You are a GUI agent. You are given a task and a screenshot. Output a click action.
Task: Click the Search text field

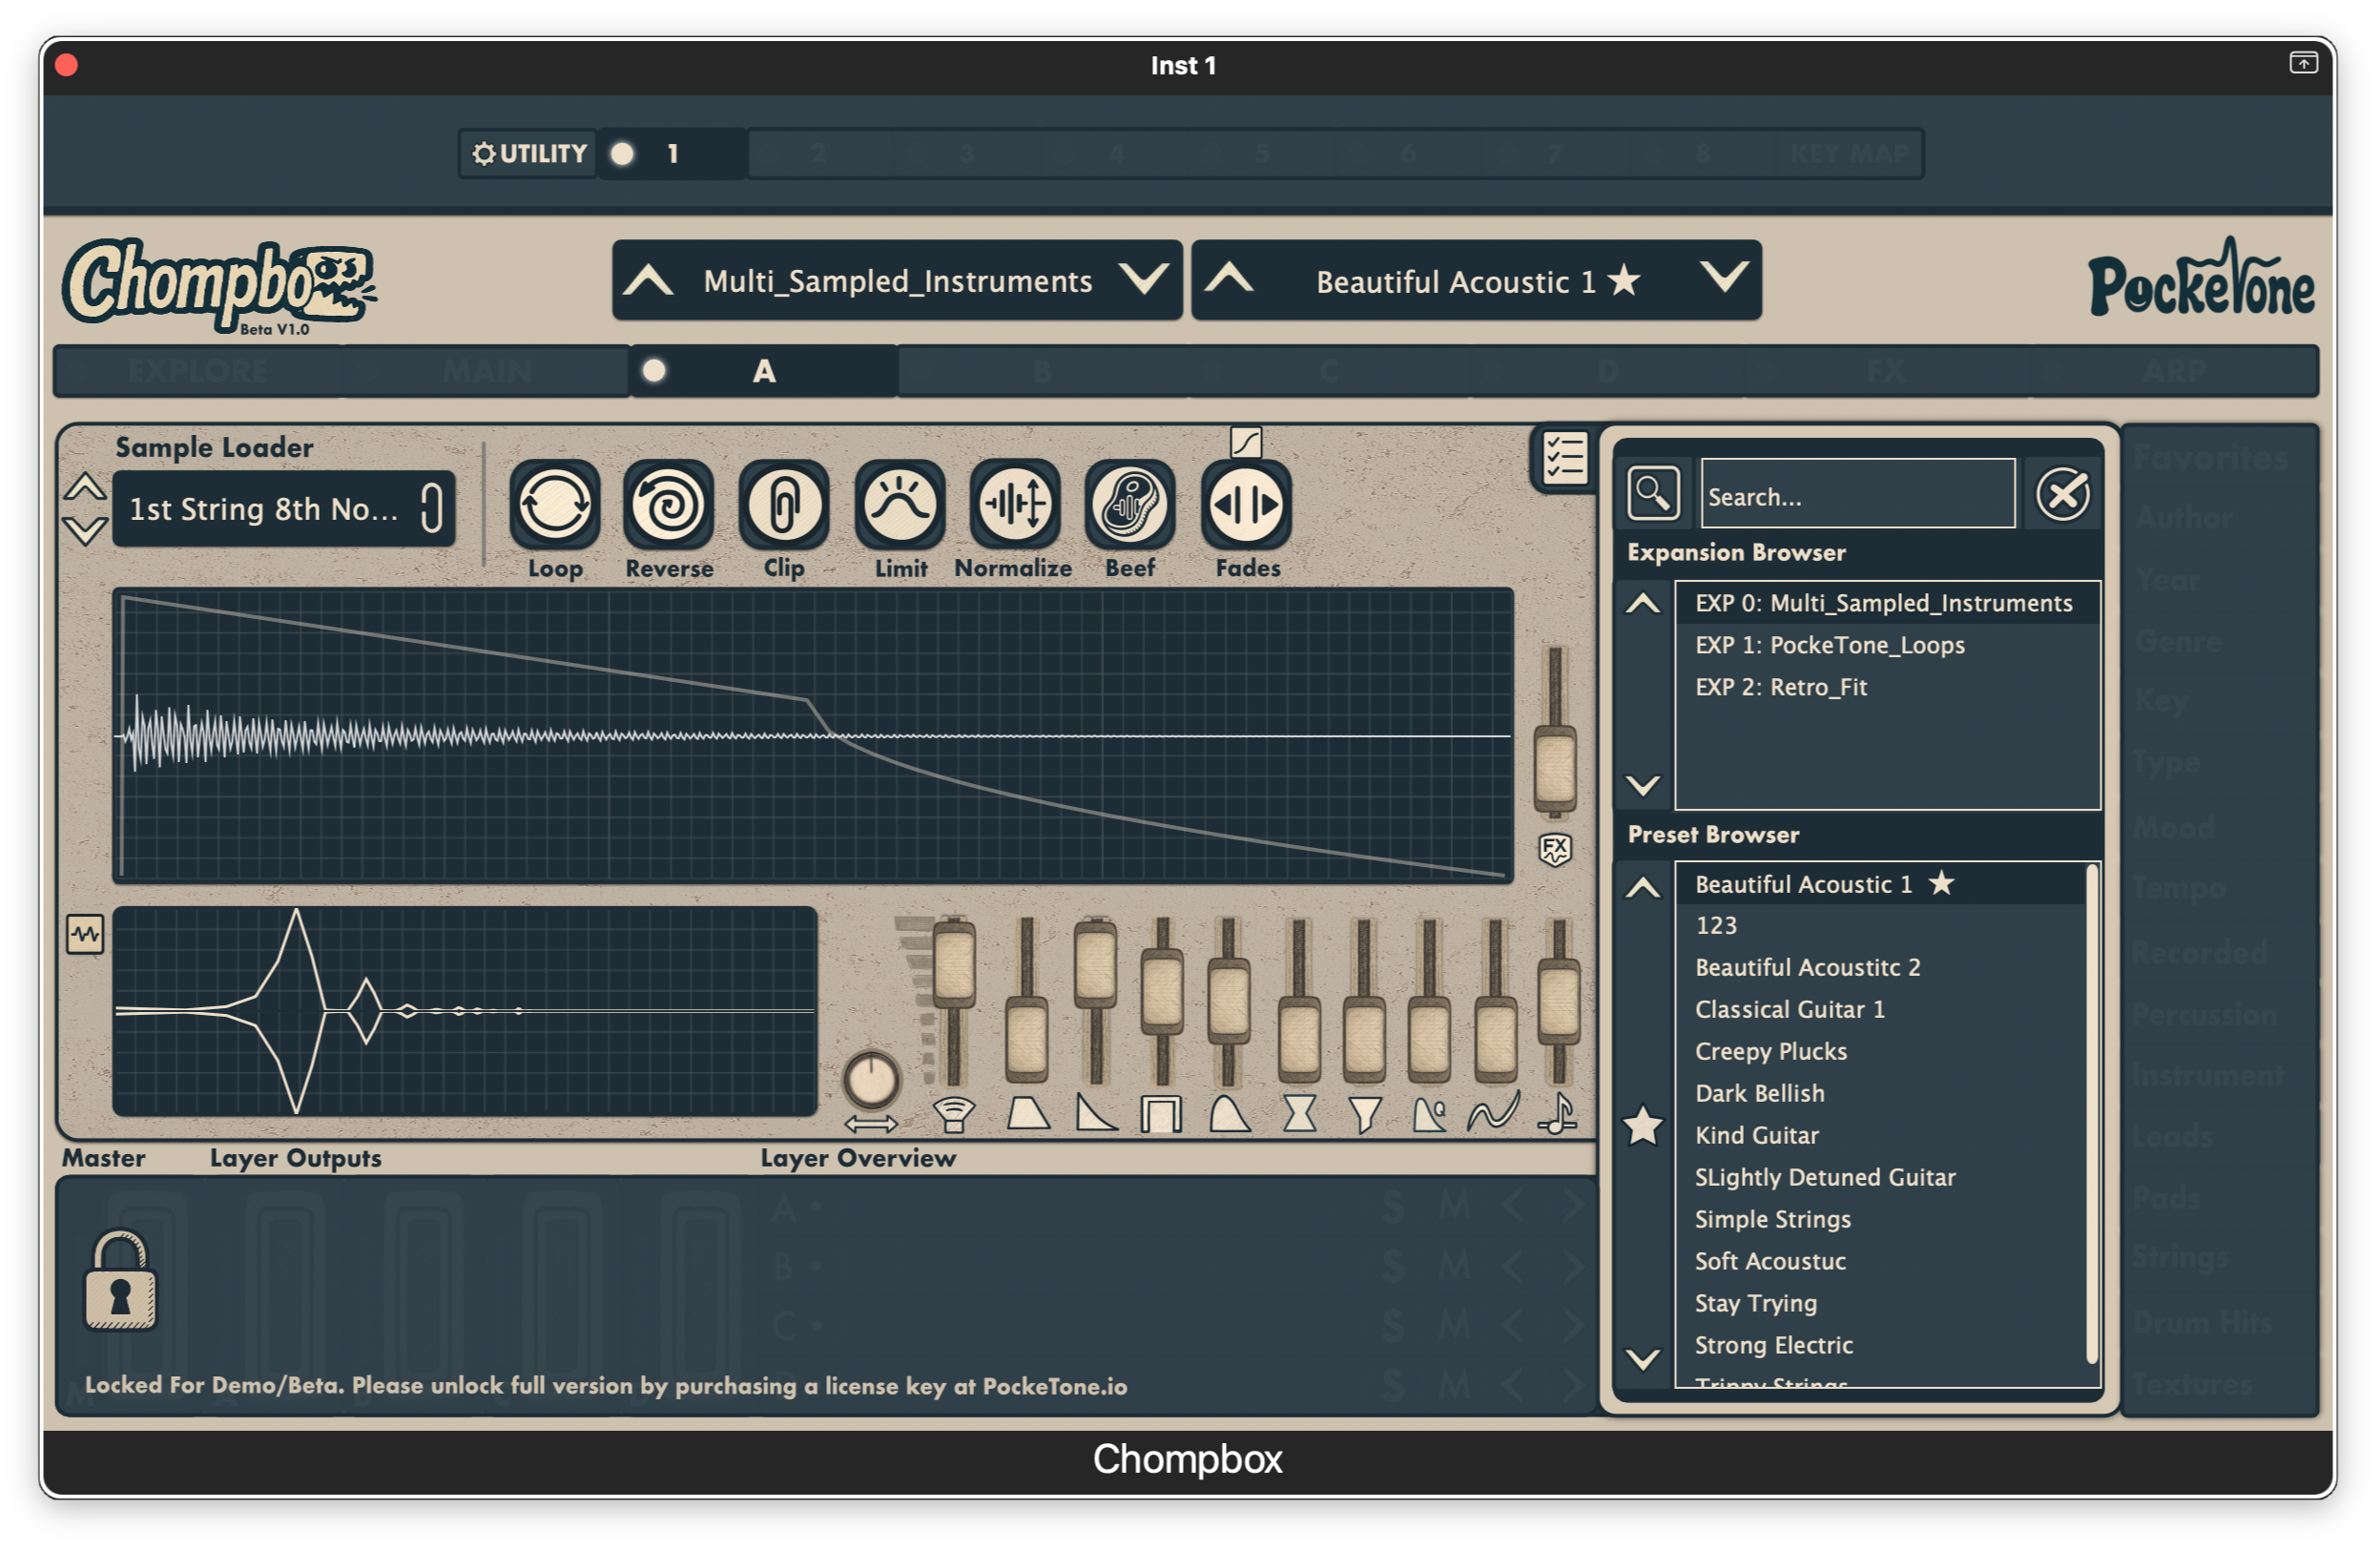pos(1857,496)
